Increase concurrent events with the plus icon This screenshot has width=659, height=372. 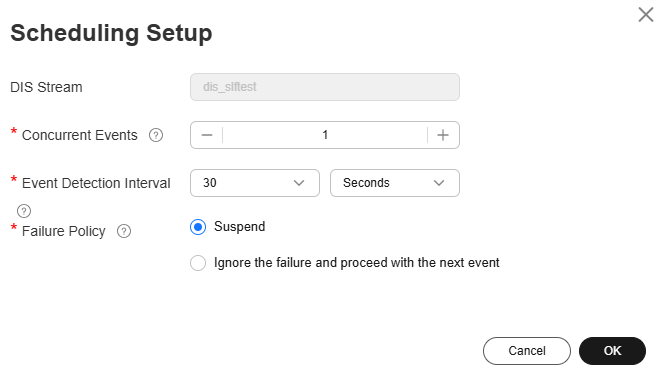pyautogui.click(x=443, y=135)
